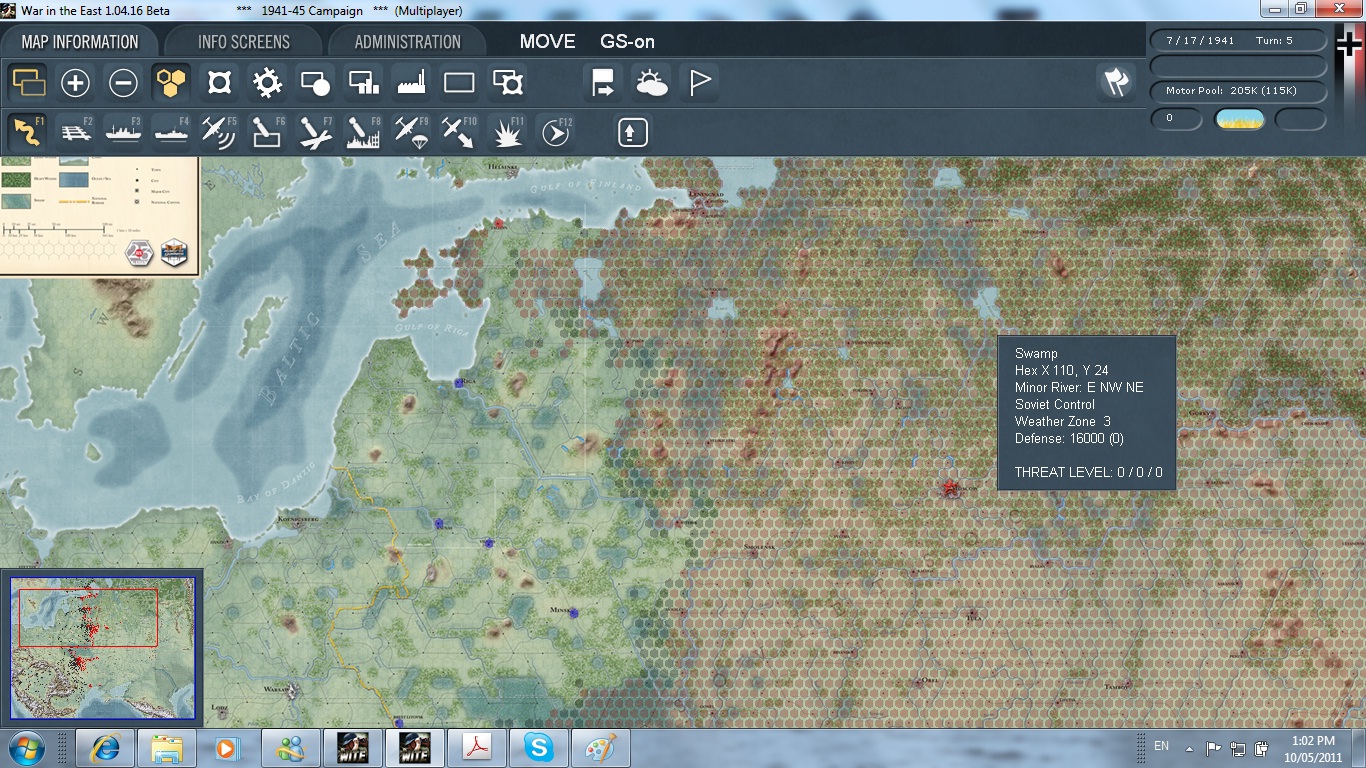Image resolution: width=1366 pixels, height=768 pixels.
Task: Toggle the square-with-corner-circles map overlay icon
Action: pos(219,83)
